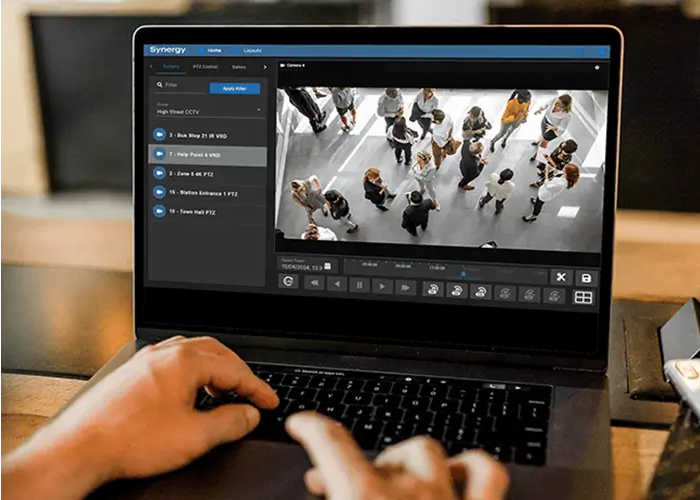Open the multi-view grid layout icon
The image size is (700, 500).
tap(583, 297)
